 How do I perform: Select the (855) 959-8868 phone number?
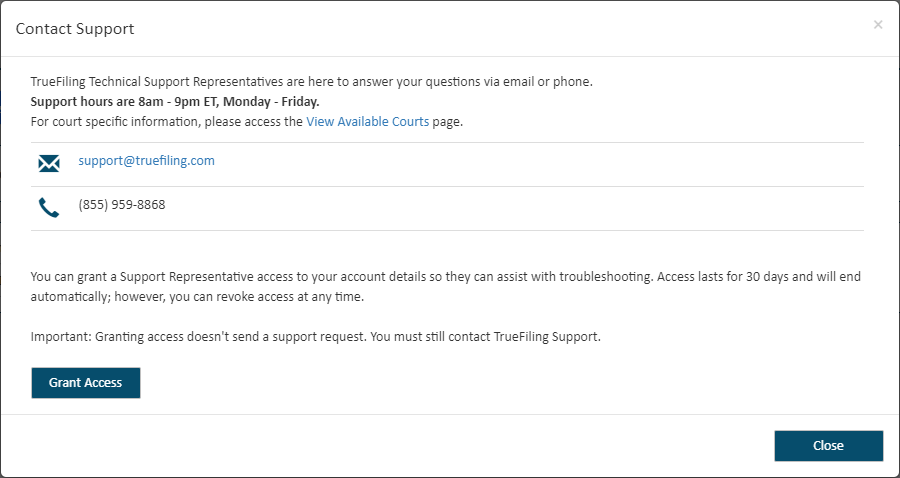(122, 205)
